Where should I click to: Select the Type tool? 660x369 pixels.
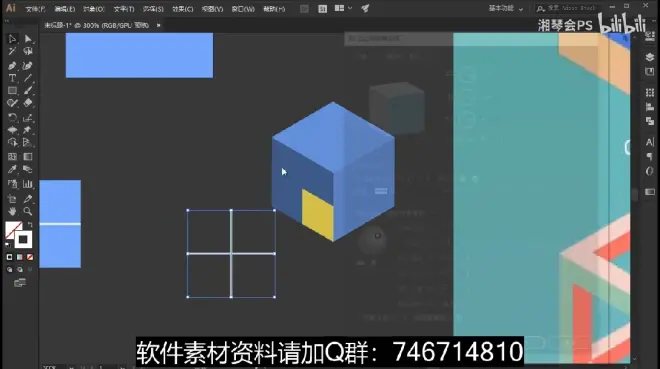pos(12,78)
